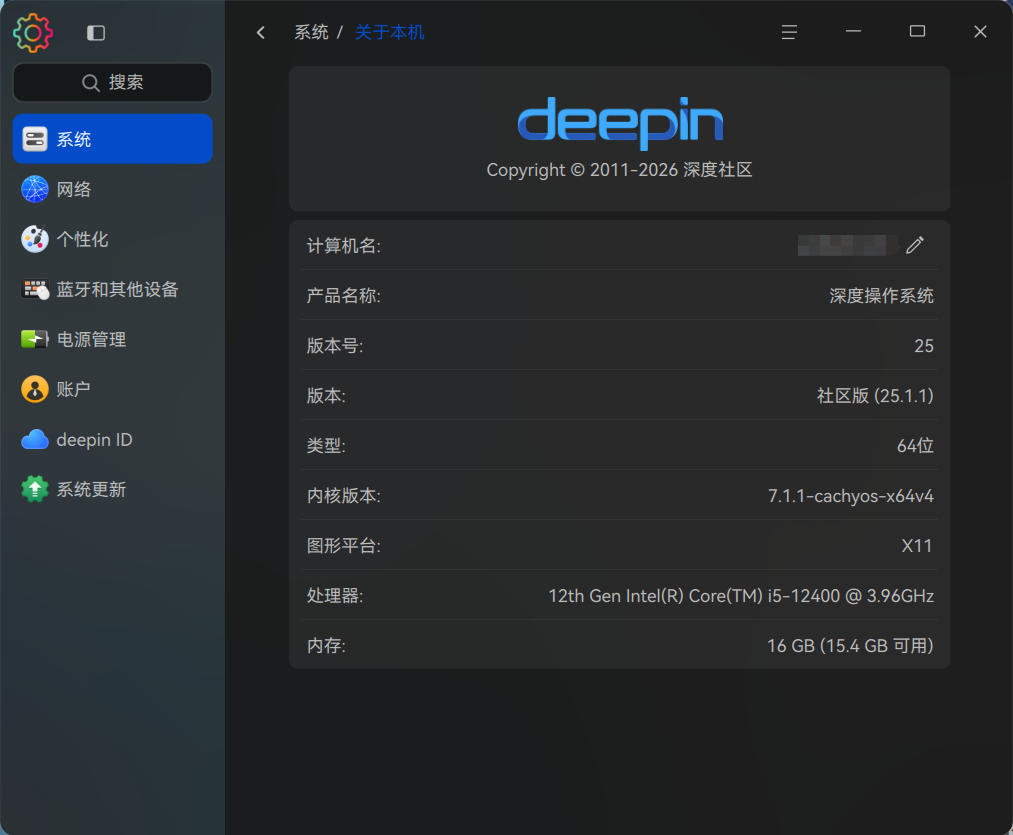Go back with the left arrow
This screenshot has height=835, width=1013.
(261, 32)
